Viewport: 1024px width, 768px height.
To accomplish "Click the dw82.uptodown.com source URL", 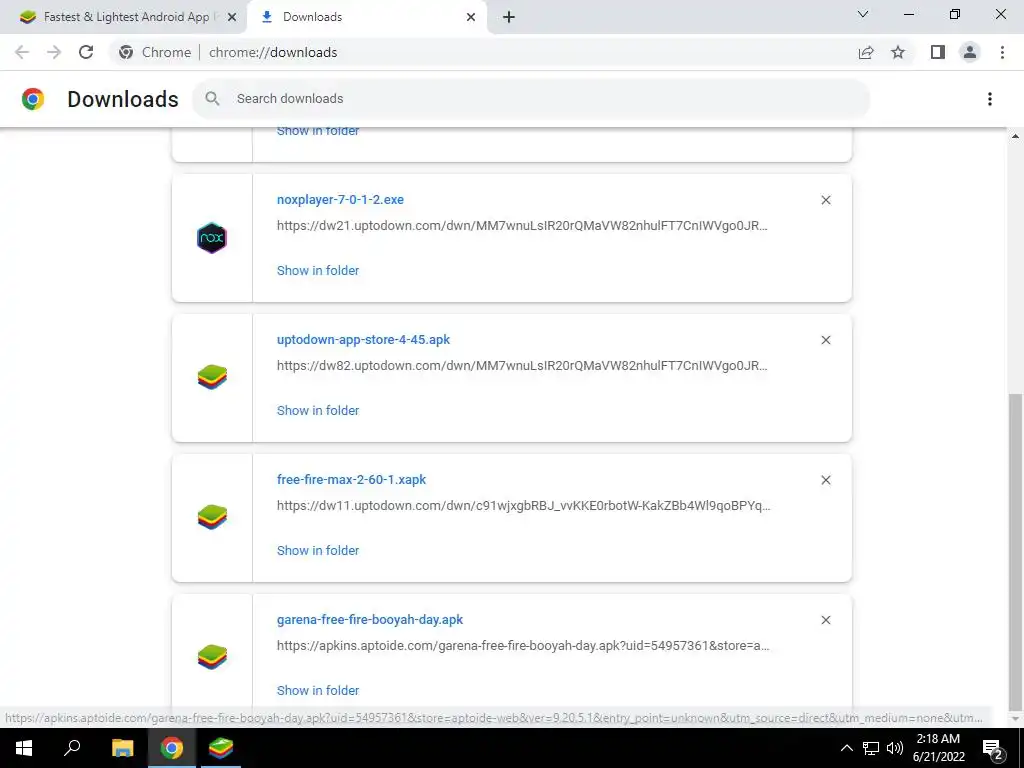I will (x=522, y=366).
